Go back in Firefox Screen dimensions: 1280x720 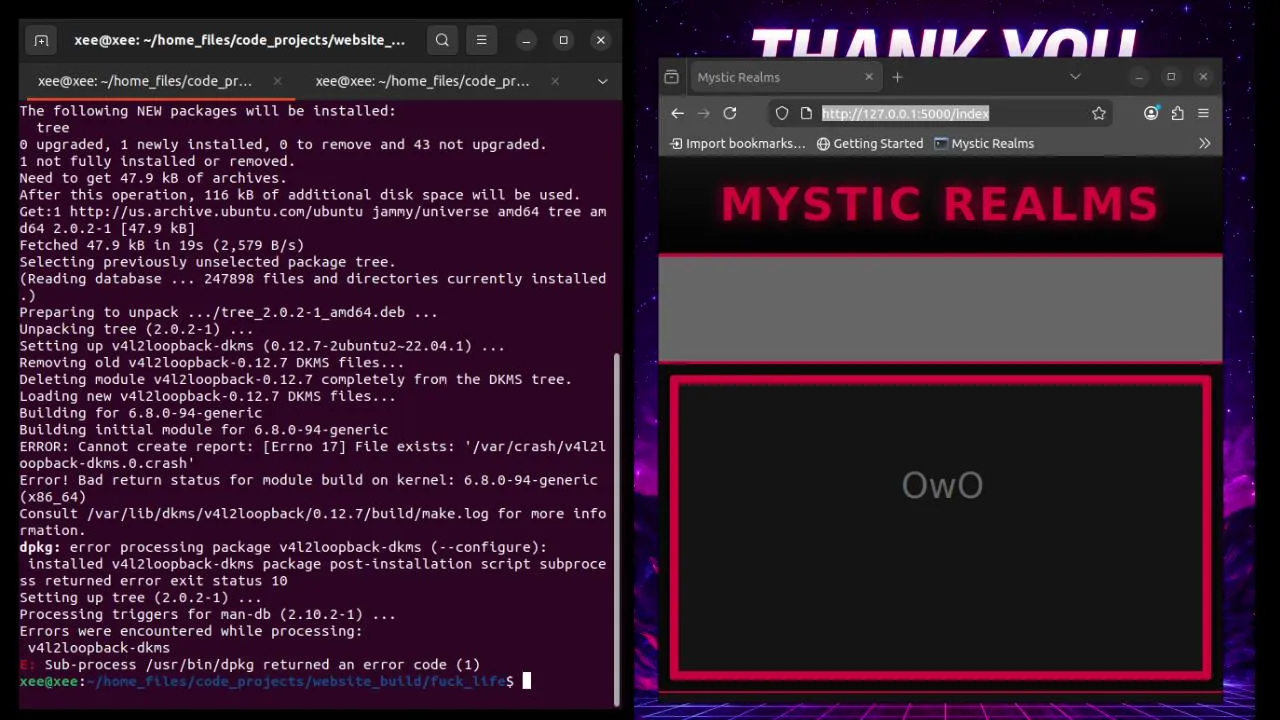pyautogui.click(x=677, y=113)
